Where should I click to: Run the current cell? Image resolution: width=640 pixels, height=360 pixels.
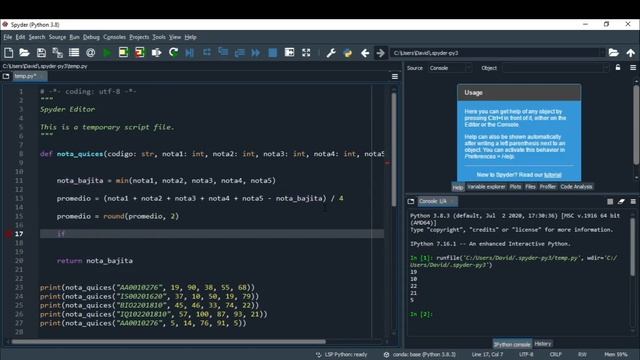123,53
